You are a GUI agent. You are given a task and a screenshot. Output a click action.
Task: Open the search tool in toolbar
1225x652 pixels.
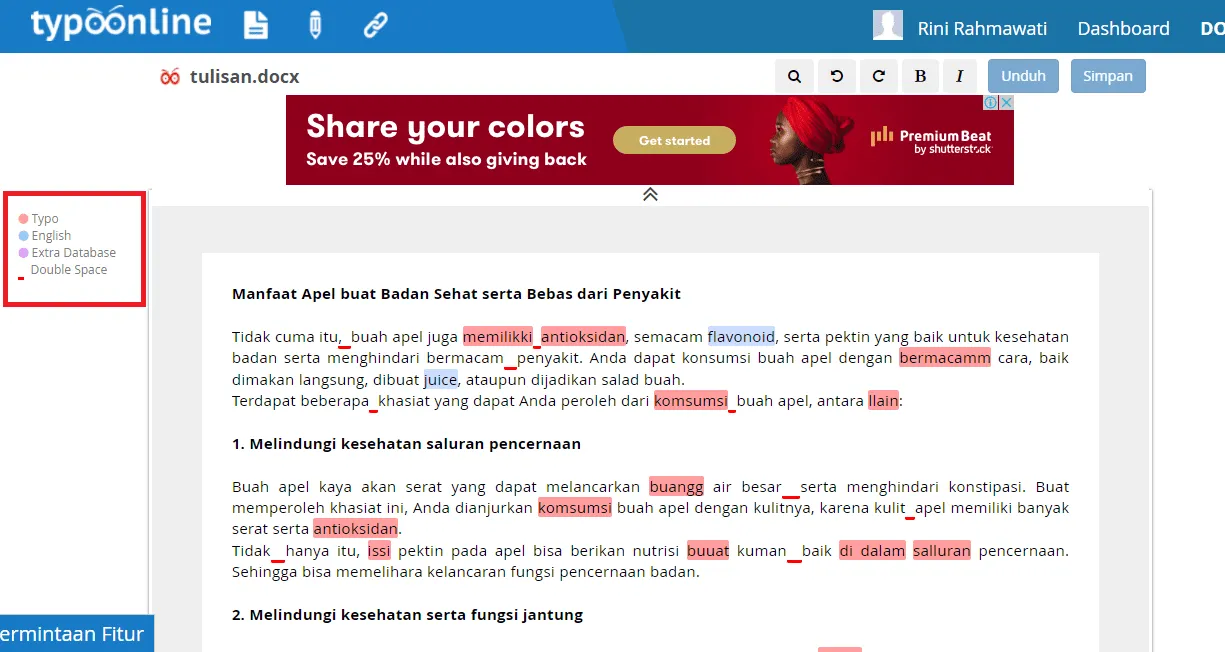(794, 76)
